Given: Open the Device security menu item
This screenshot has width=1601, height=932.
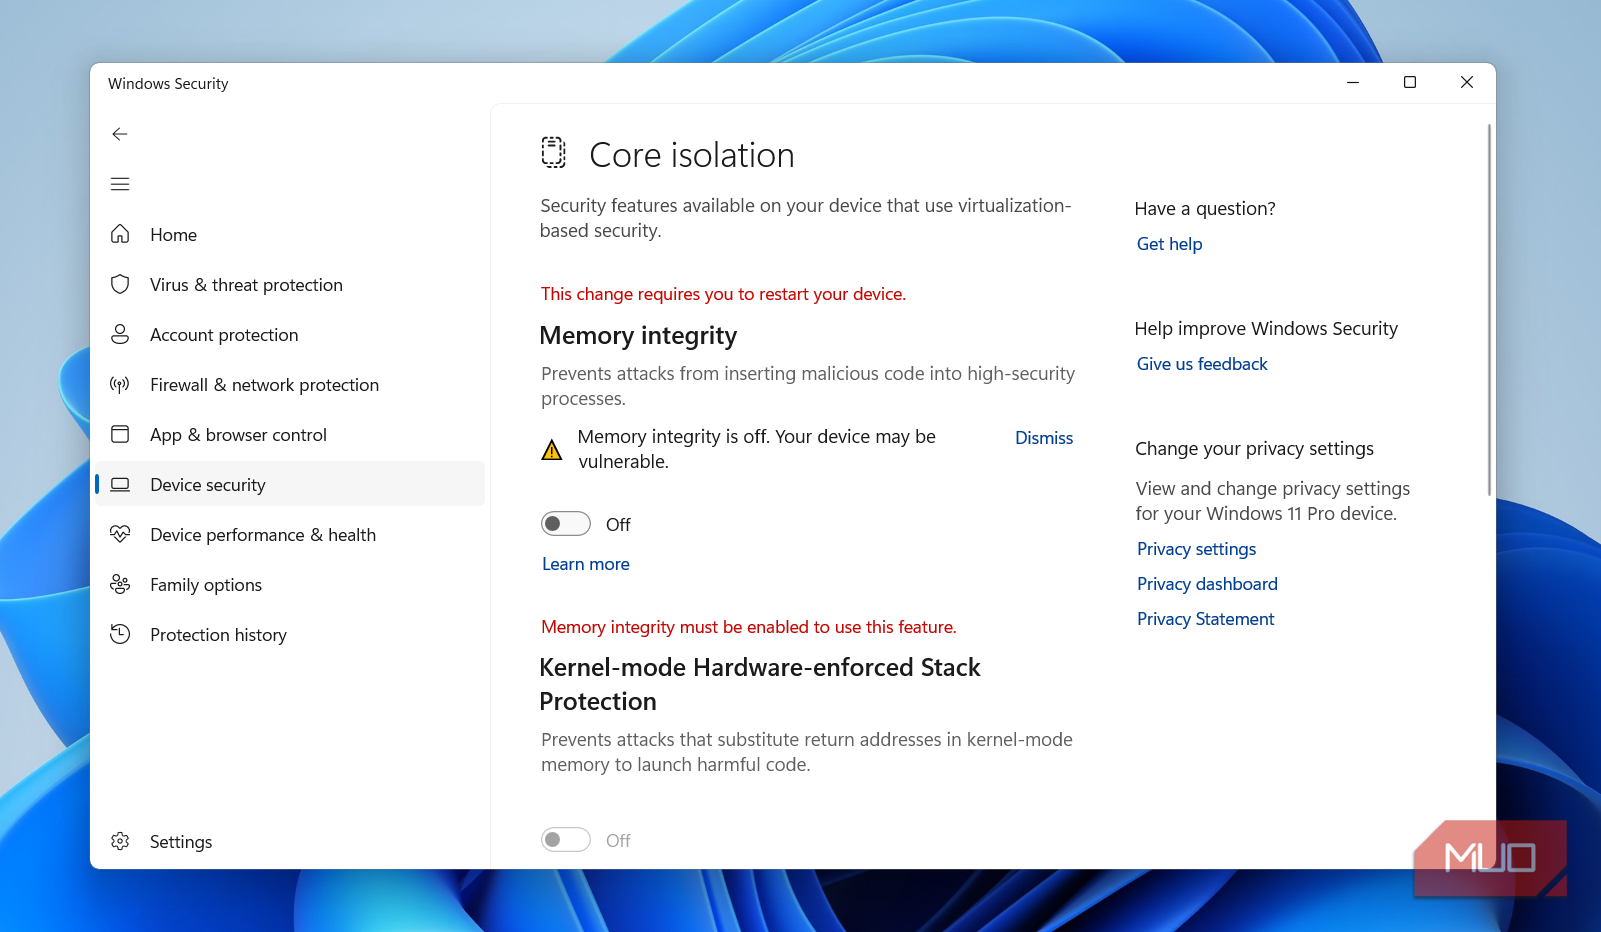Looking at the screenshot, I should pyautogui.click(x=208, y=485).
